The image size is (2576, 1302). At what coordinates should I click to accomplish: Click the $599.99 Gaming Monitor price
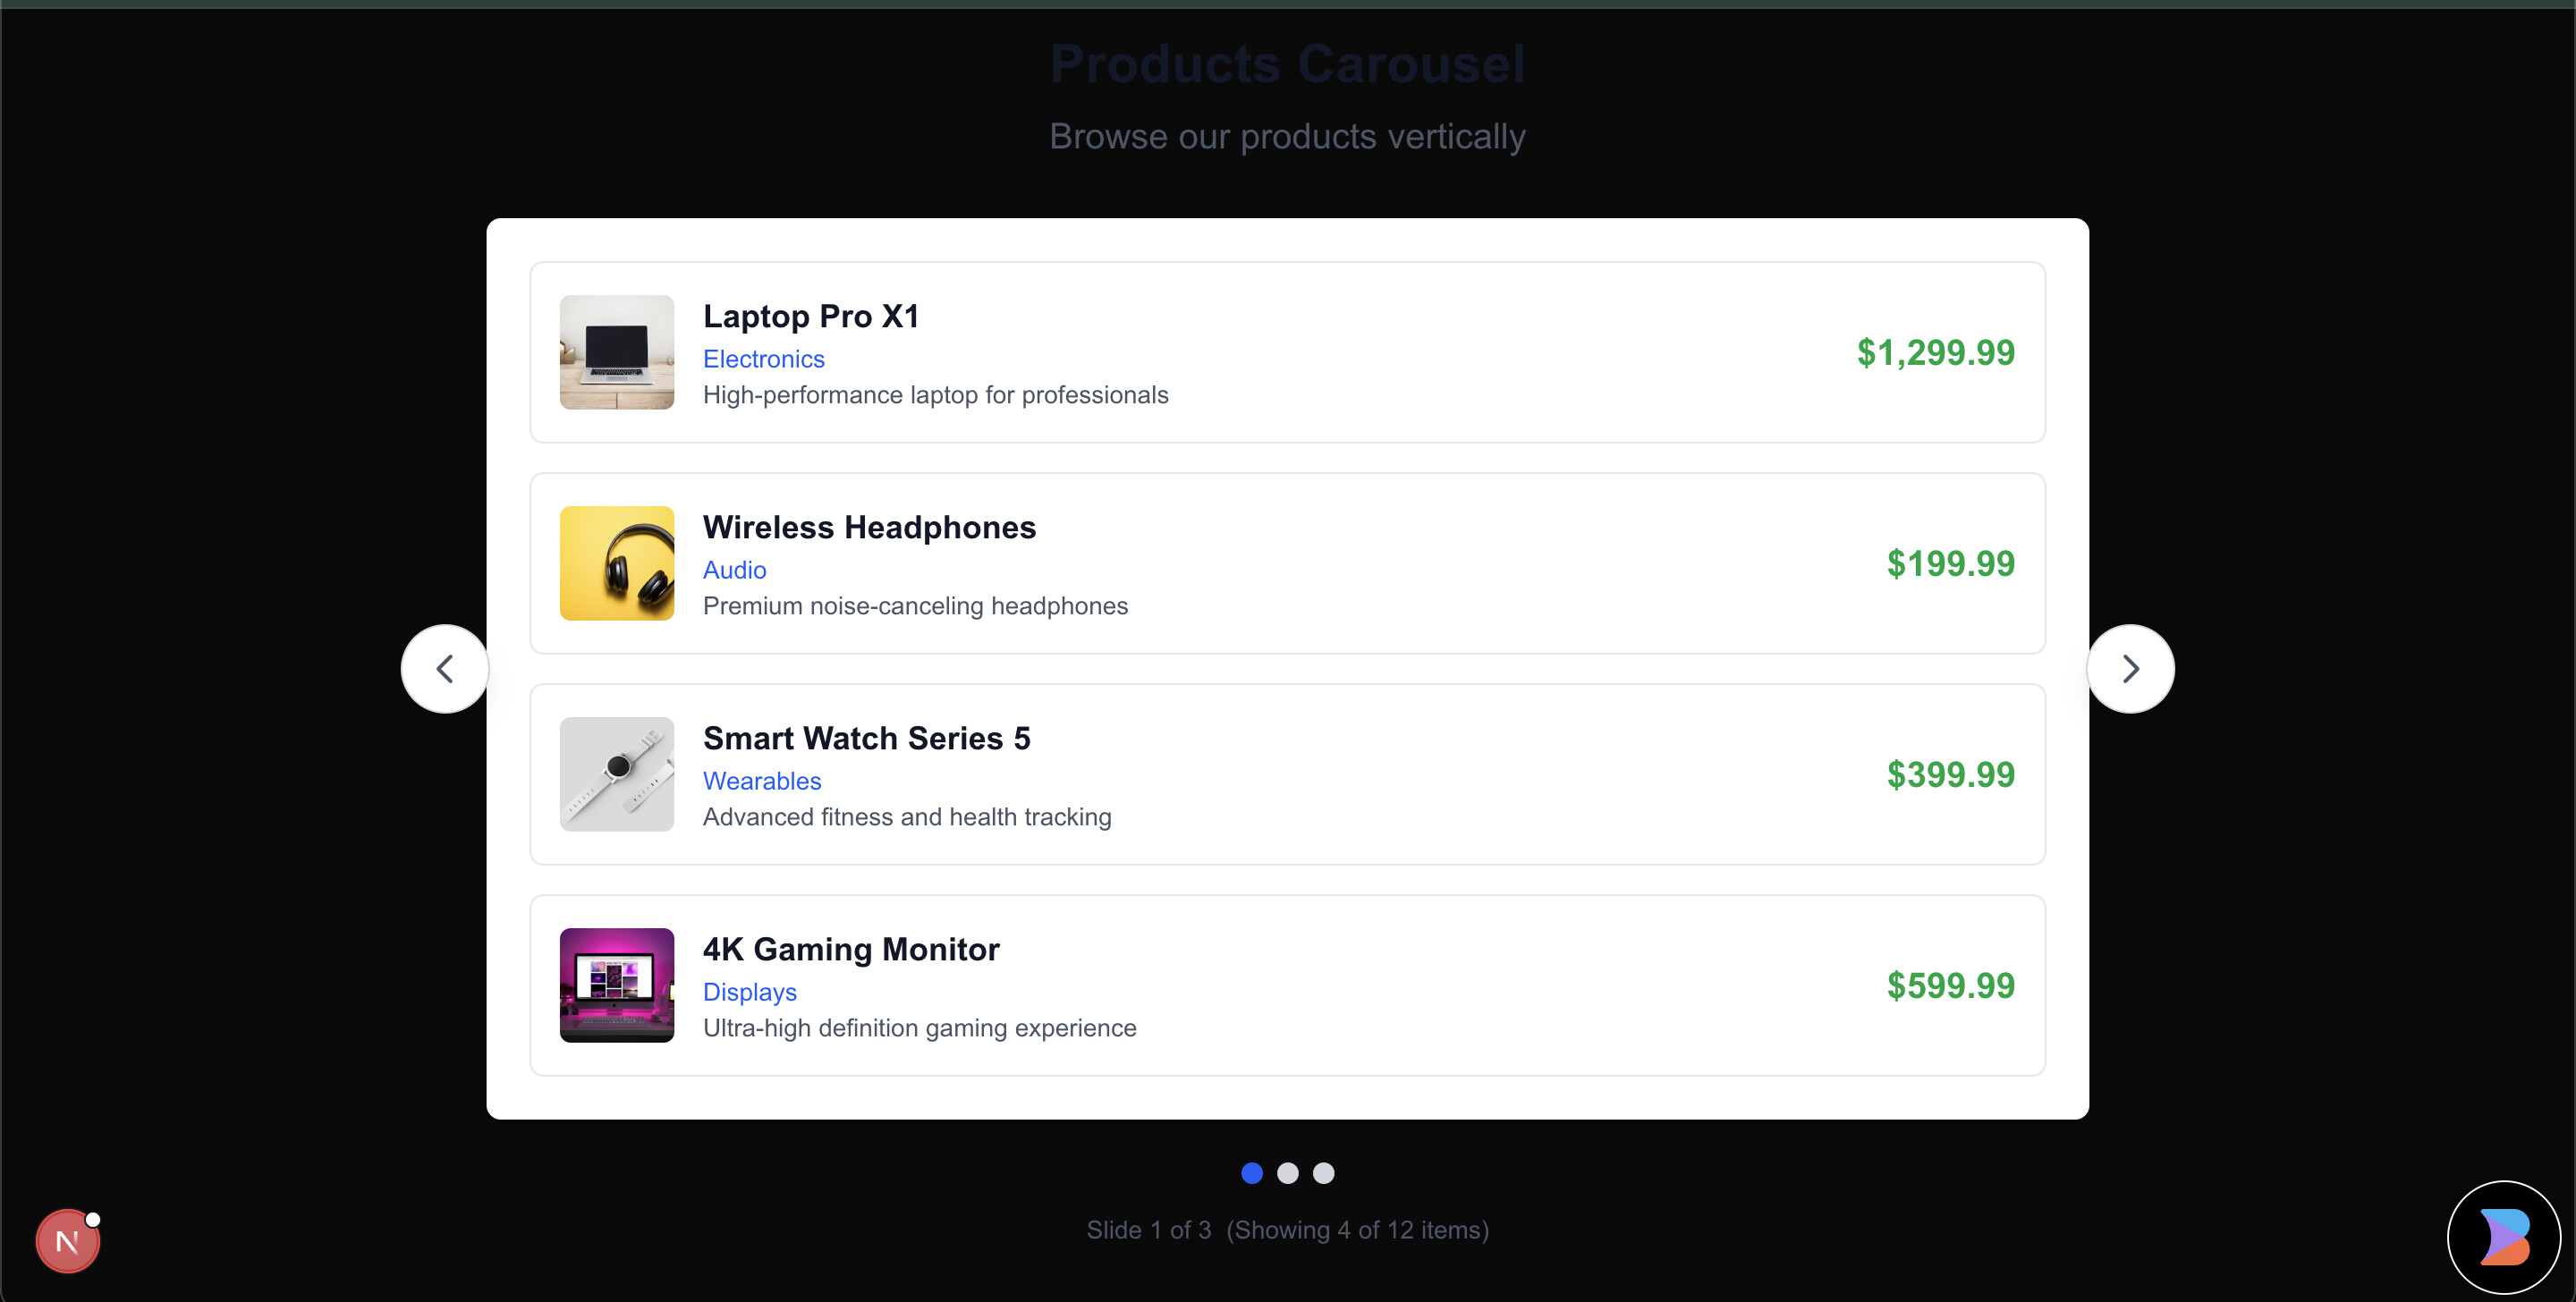point(1950,985)
